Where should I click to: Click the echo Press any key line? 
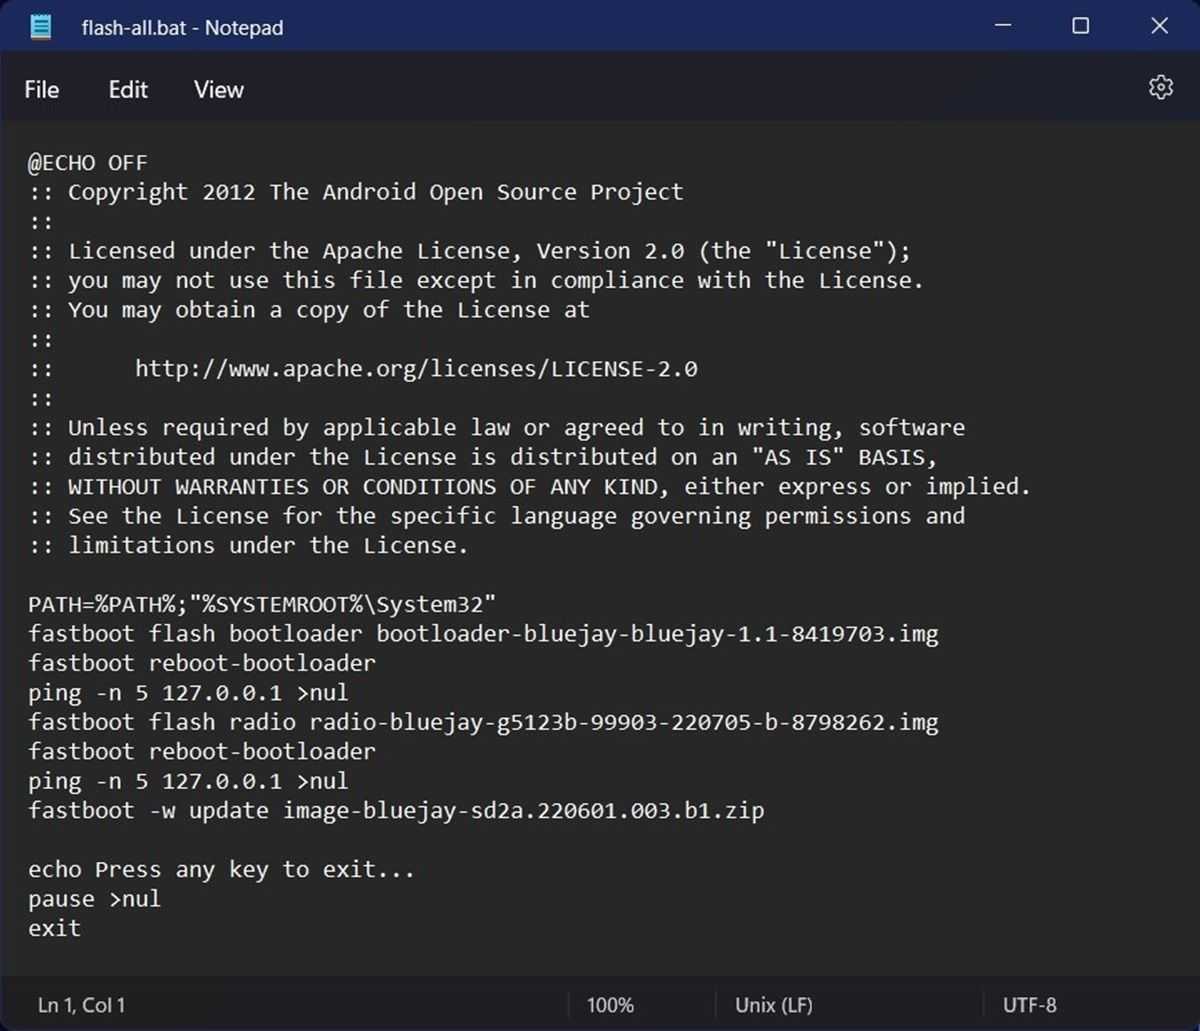(x=221, y=870)
